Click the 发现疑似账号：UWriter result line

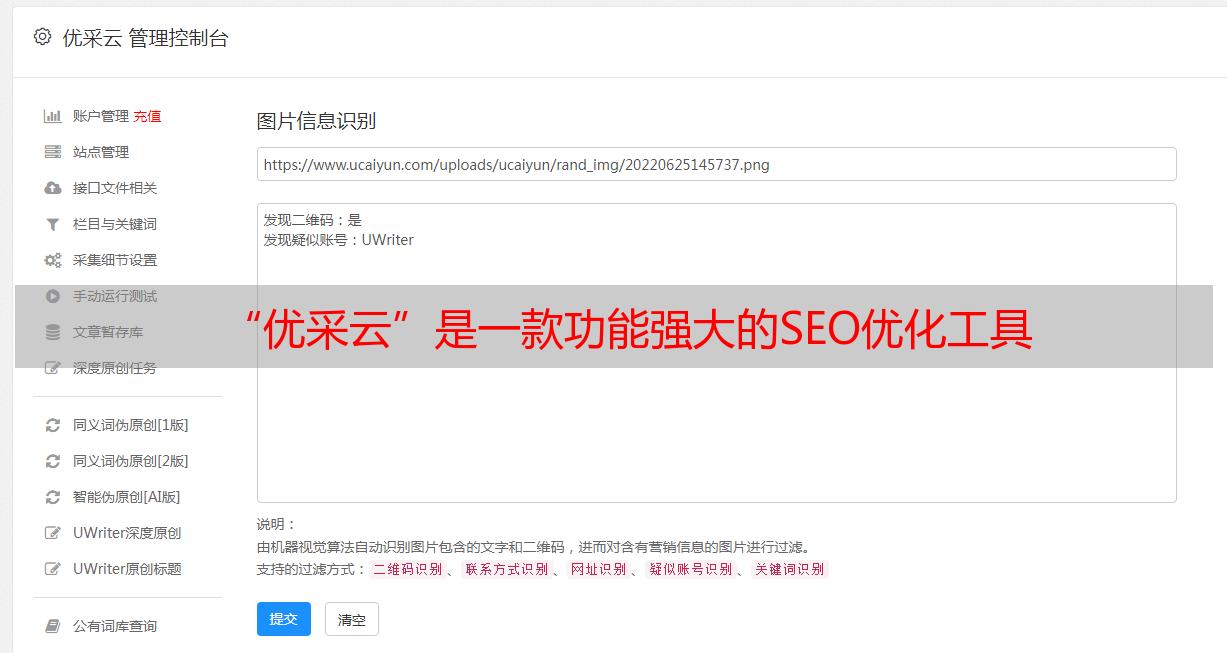tap(338, 240)
